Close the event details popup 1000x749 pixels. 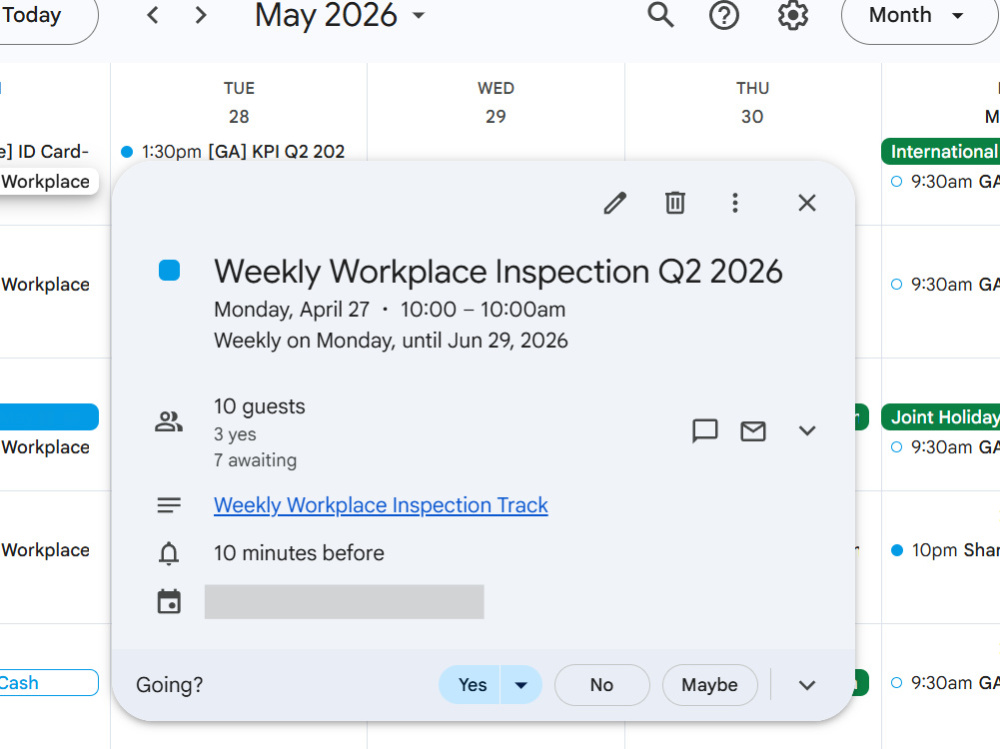tap(807, 203)
